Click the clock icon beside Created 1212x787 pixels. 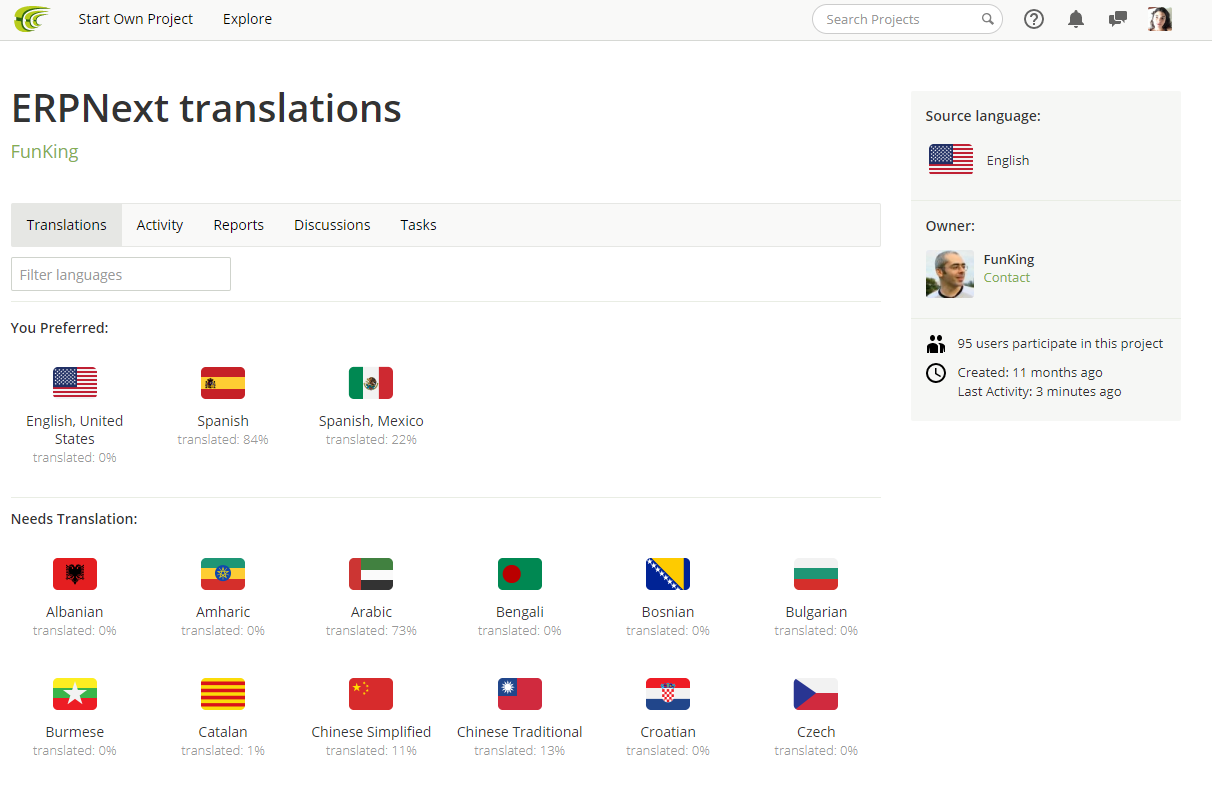coord(936,373)
